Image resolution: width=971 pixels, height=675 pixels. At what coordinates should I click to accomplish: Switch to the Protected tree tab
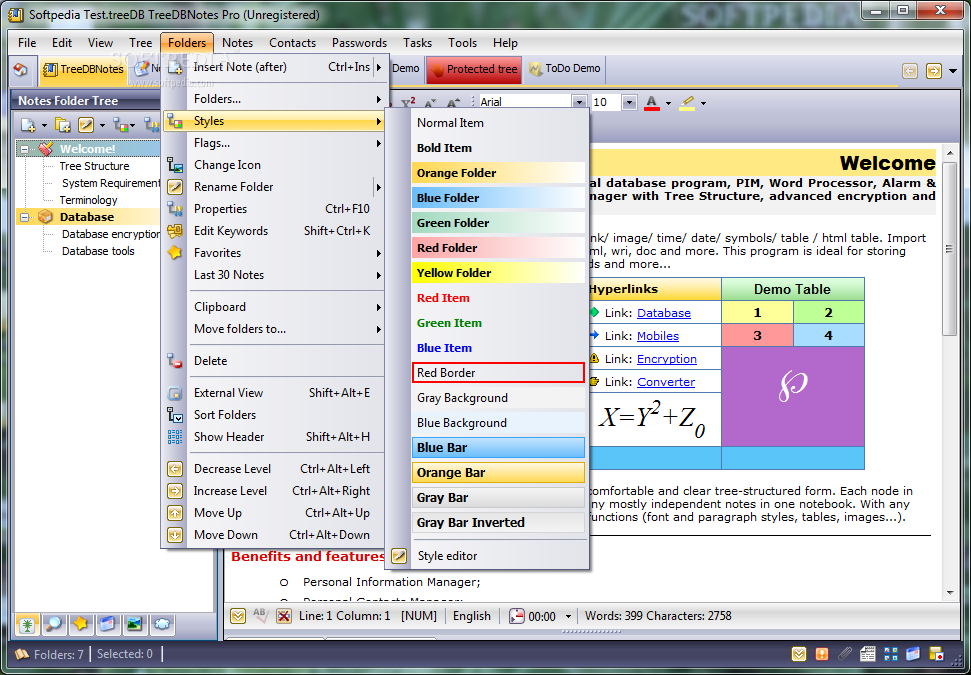474,69
